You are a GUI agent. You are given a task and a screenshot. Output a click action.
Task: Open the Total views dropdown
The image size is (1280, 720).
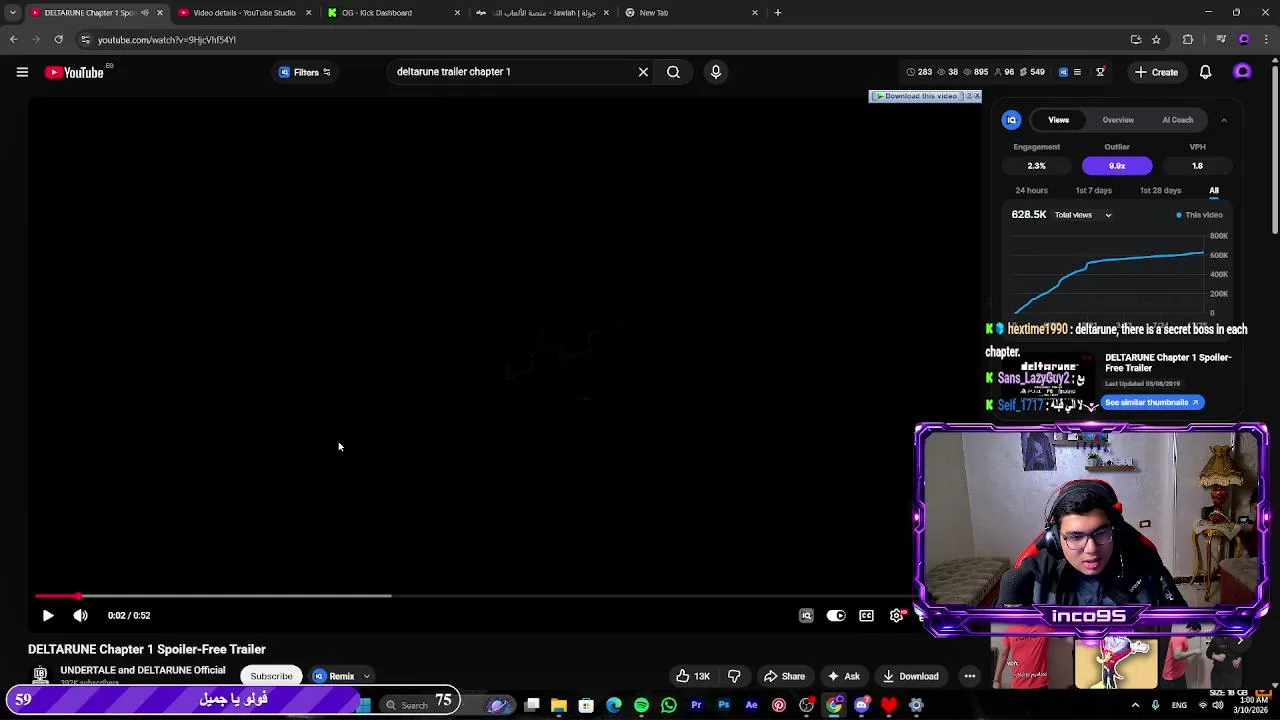pyautogui.click(x=1083, y=215)
